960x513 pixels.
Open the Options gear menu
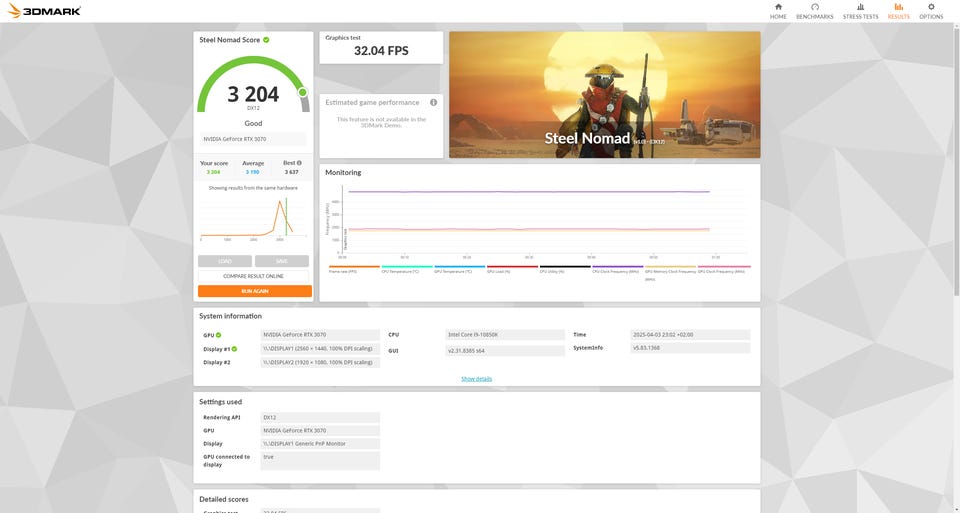[931, 11]
